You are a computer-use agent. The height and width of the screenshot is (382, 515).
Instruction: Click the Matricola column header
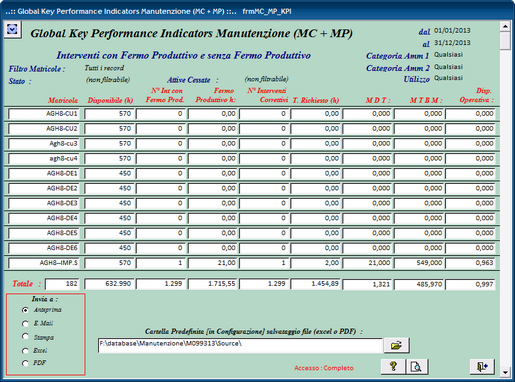click(63, 100)
